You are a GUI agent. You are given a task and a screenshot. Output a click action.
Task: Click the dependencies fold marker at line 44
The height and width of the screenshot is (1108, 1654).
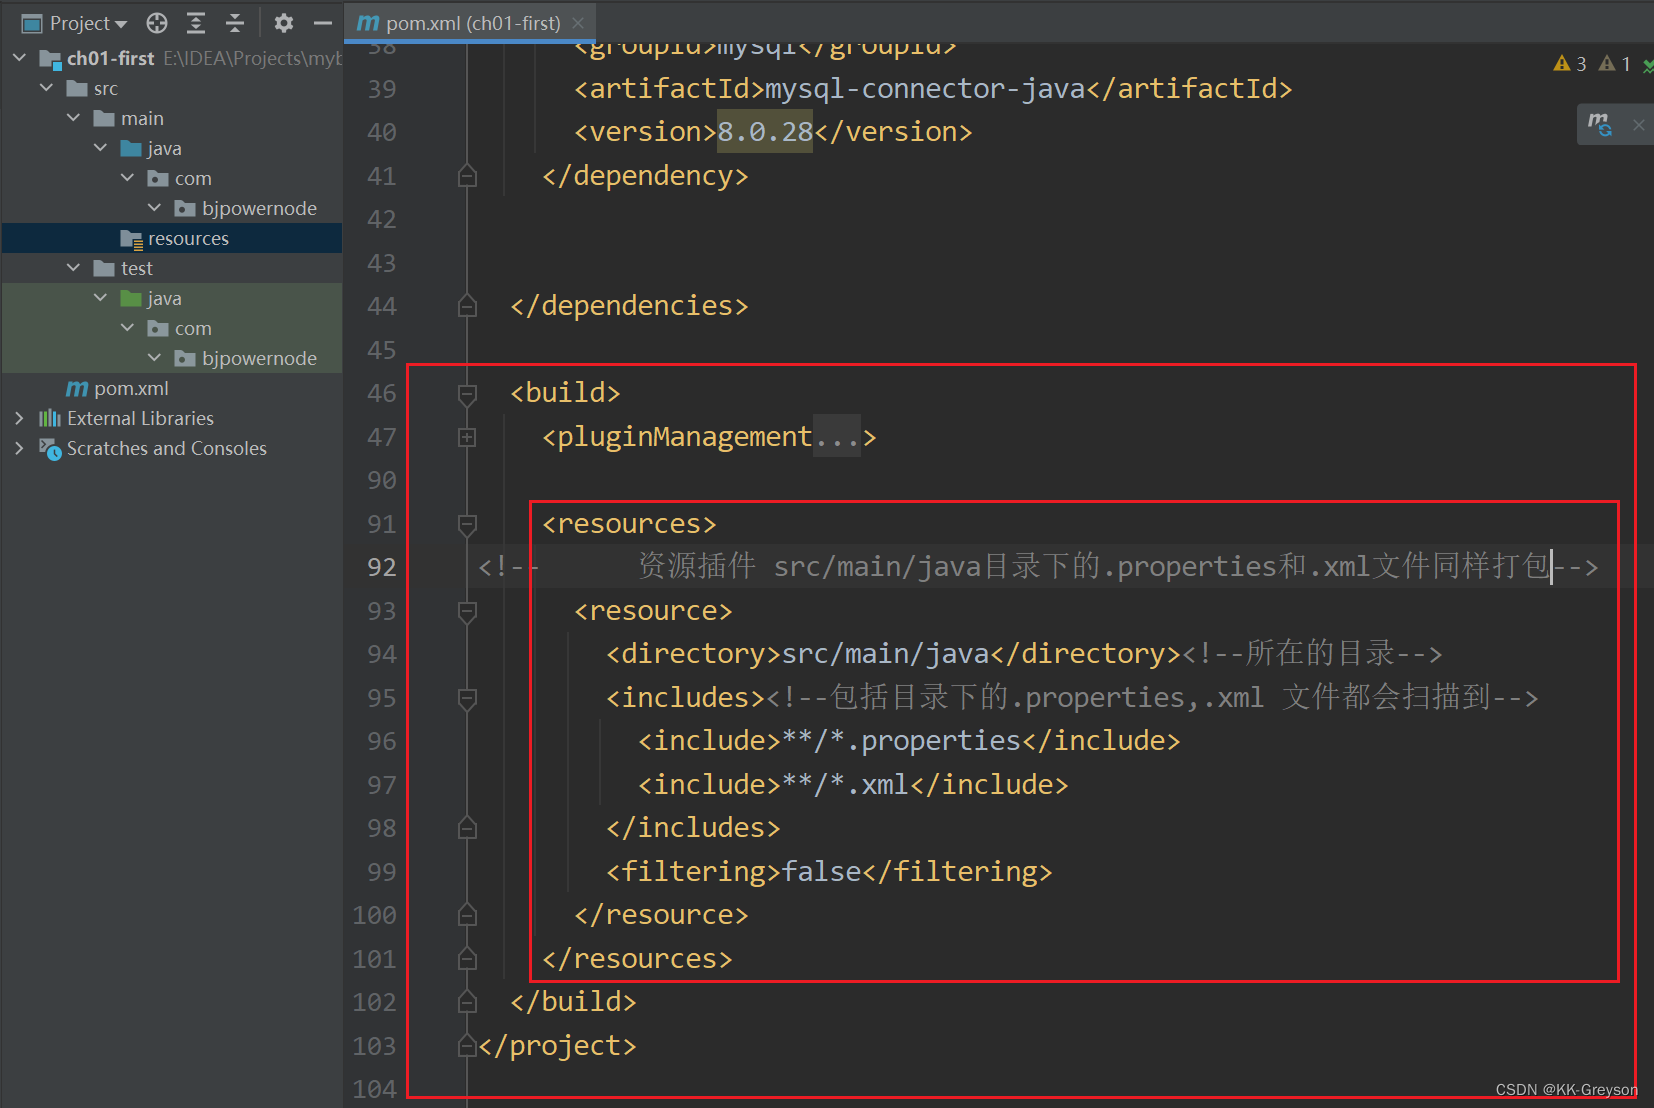coord(467,306)
